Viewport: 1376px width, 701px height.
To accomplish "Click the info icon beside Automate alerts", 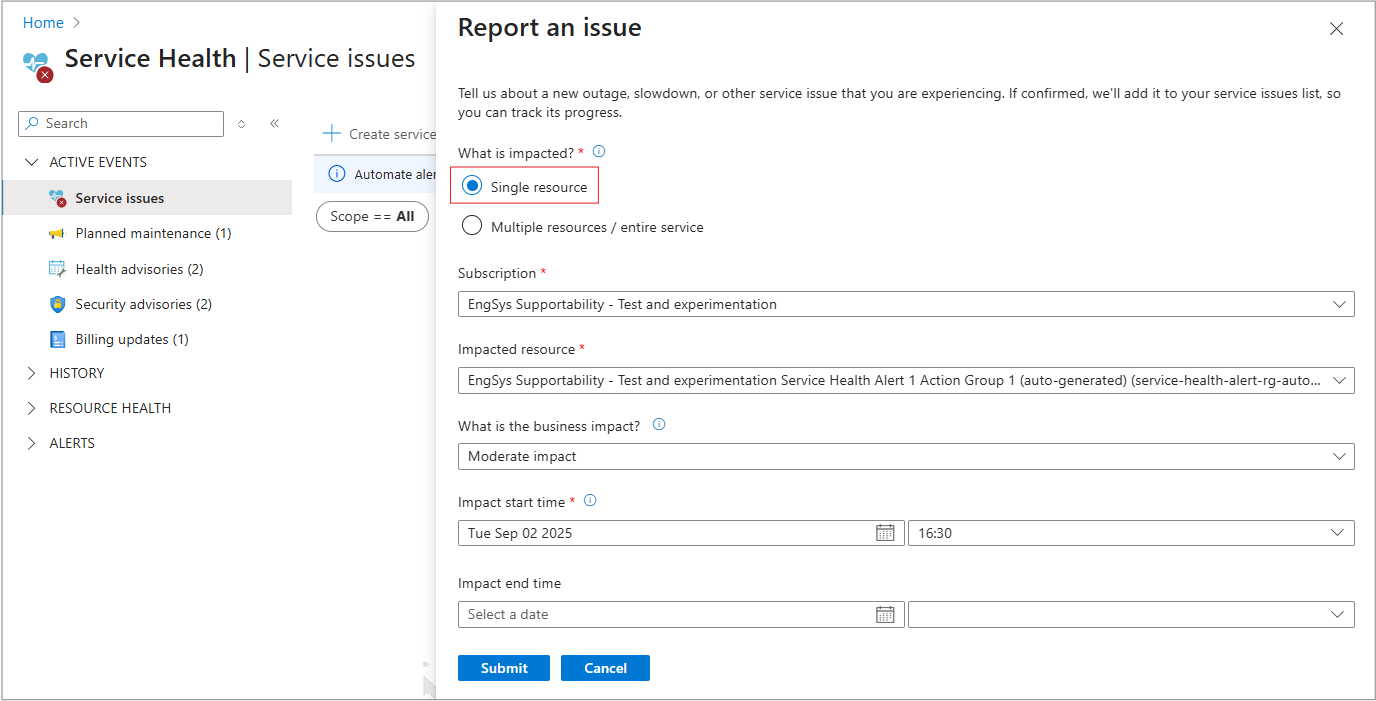I will click(x=337, y=174).
